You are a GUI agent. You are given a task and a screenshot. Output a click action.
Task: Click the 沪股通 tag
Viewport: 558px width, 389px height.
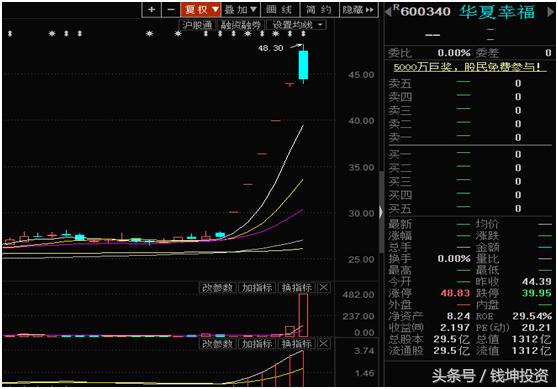point(197,25)
